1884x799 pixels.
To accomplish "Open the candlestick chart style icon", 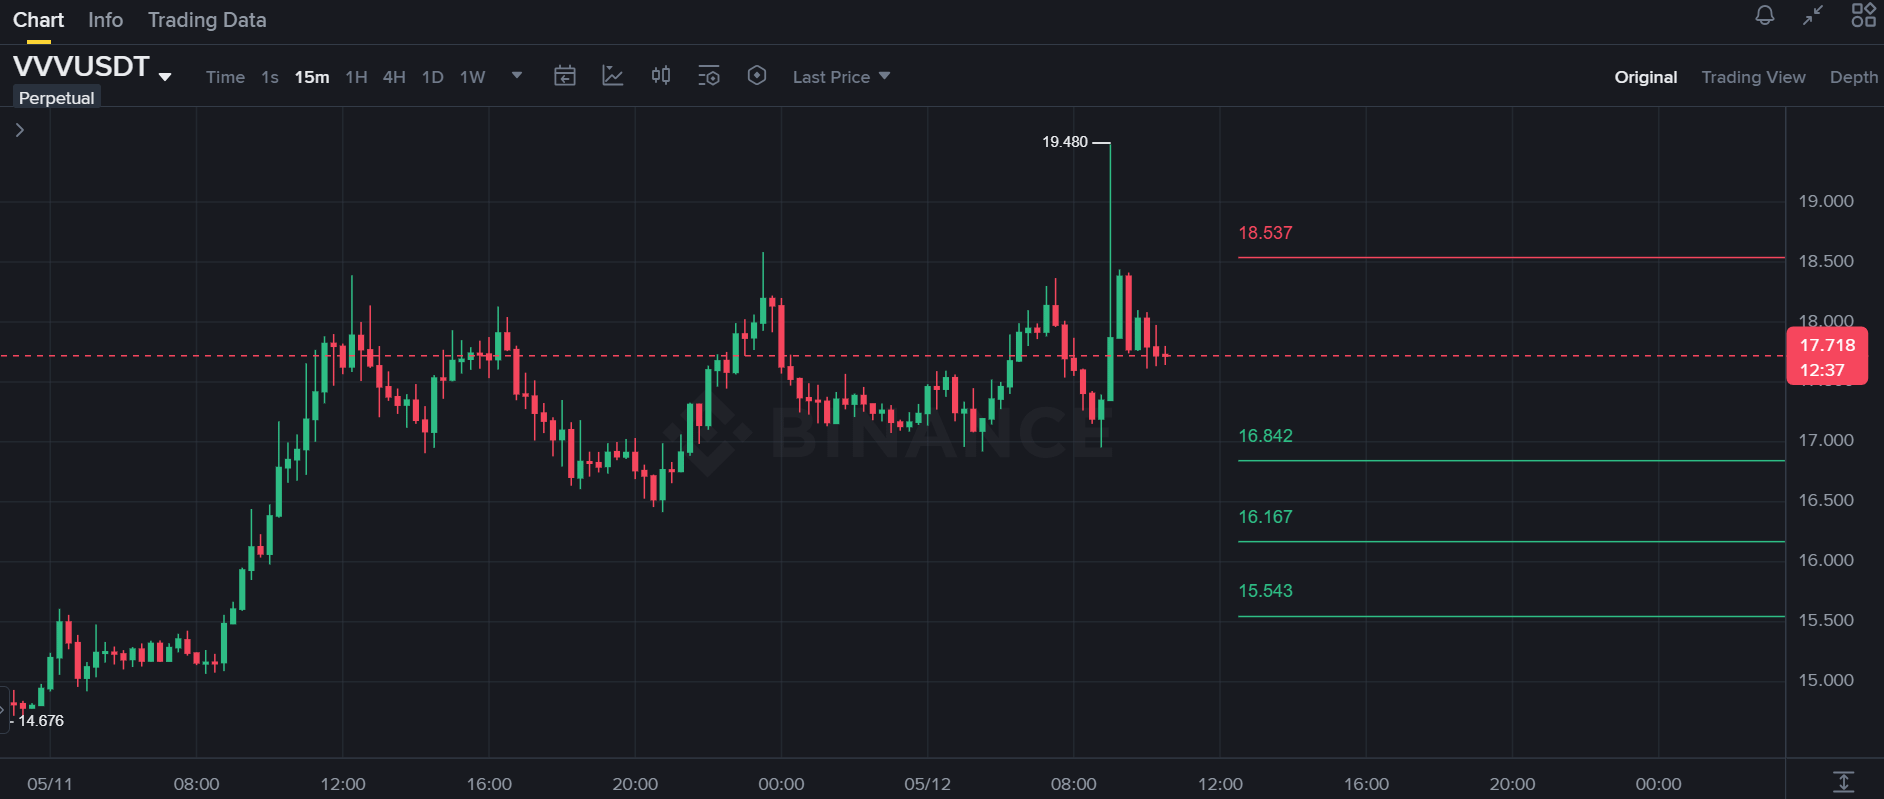I will (661, 76).
